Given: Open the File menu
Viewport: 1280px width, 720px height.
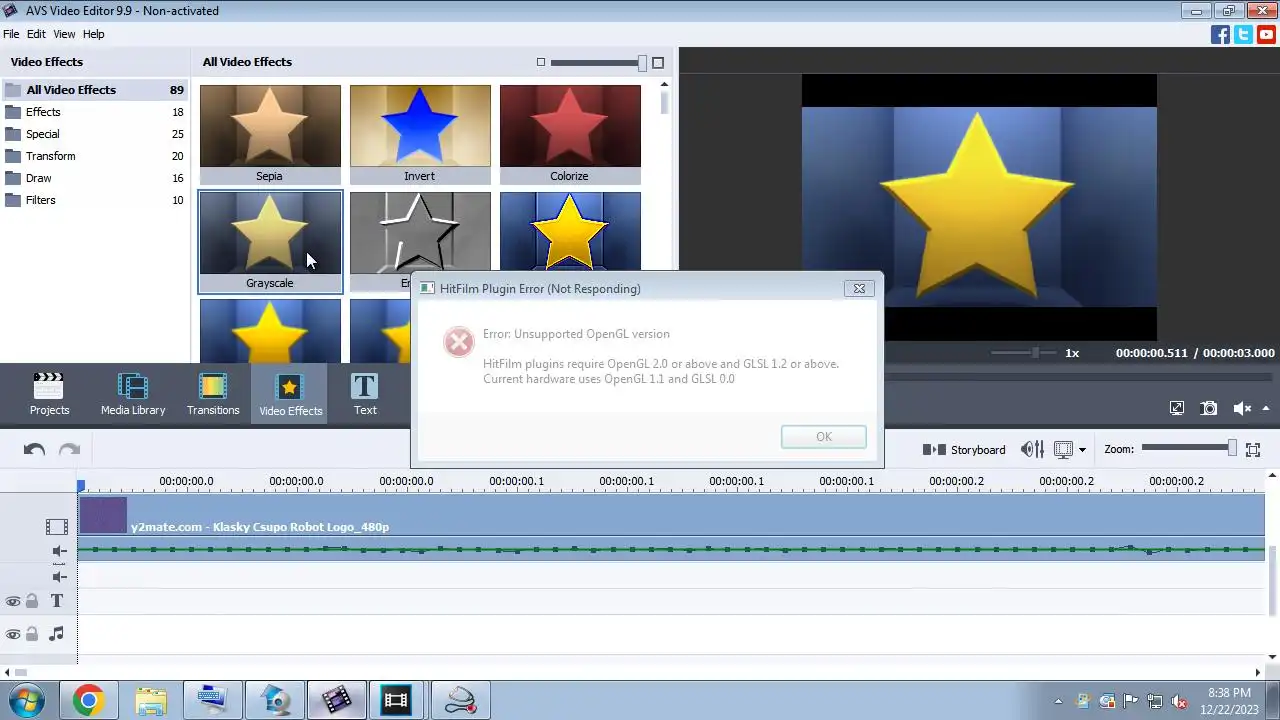Looking at the screenshot, I should click(11, 34).
